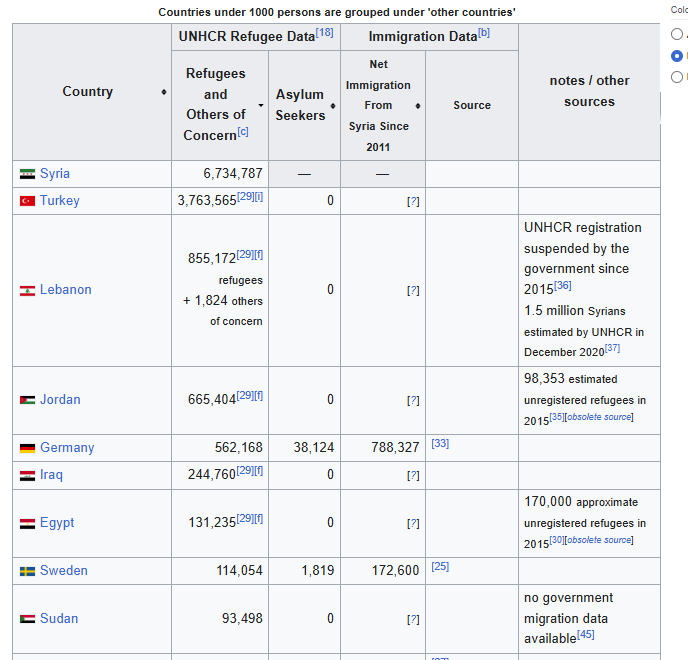Click 'obsolete source' tag in Egypt notes

599,540
